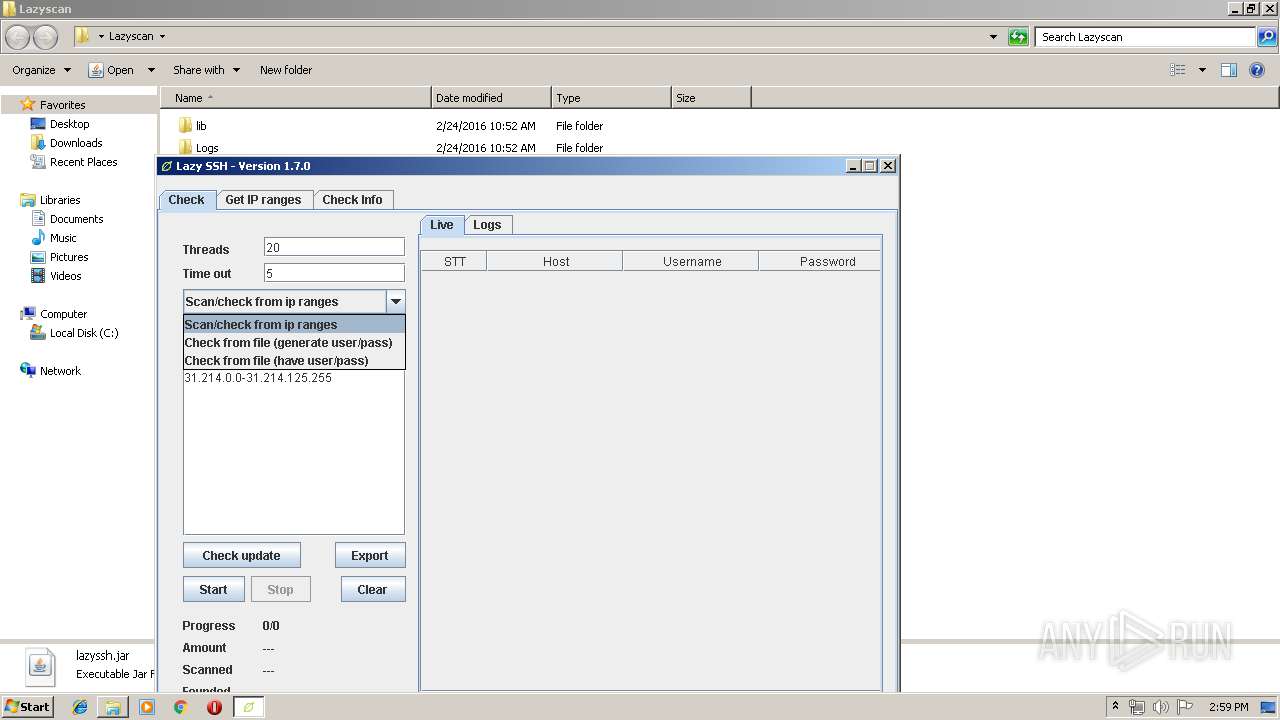Sort Explorer files by Type column
This screenshot has width=1280, height=720.
click(611, 98)
